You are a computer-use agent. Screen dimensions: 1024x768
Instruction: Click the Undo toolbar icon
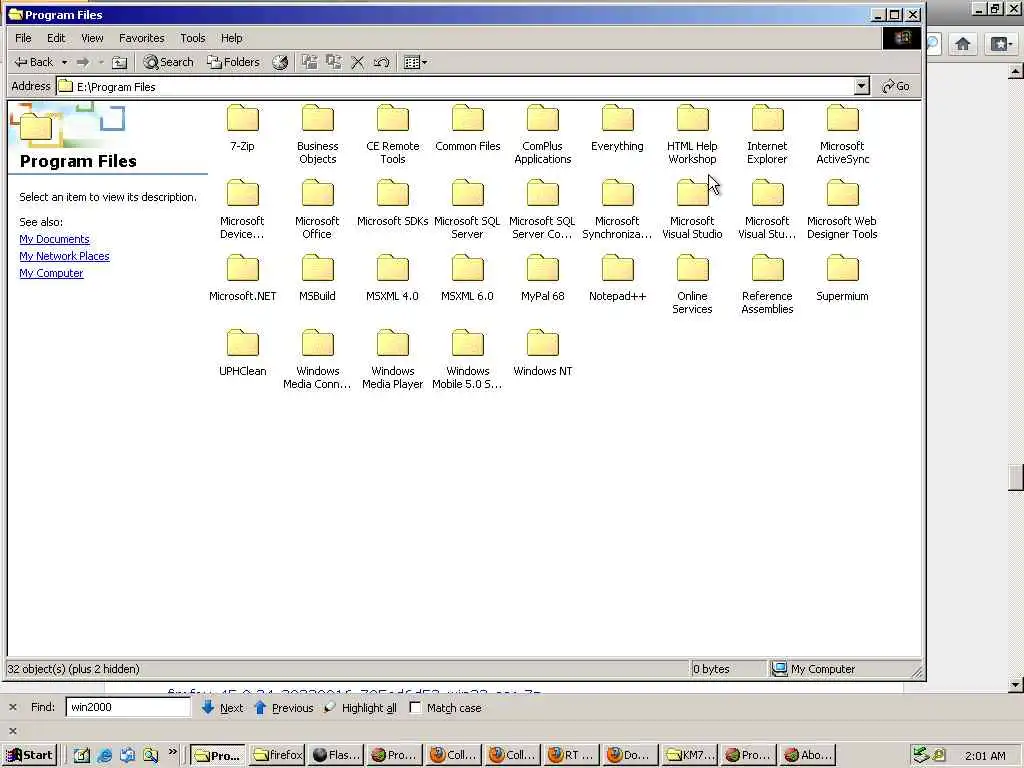tap(382, 63)
